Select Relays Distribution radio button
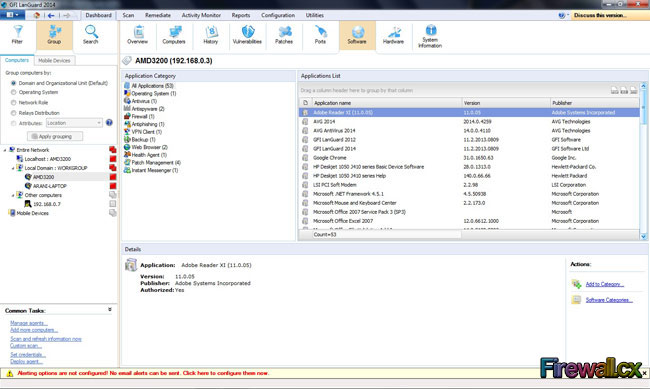The image size is (650, 389). [x=14, y=113]
